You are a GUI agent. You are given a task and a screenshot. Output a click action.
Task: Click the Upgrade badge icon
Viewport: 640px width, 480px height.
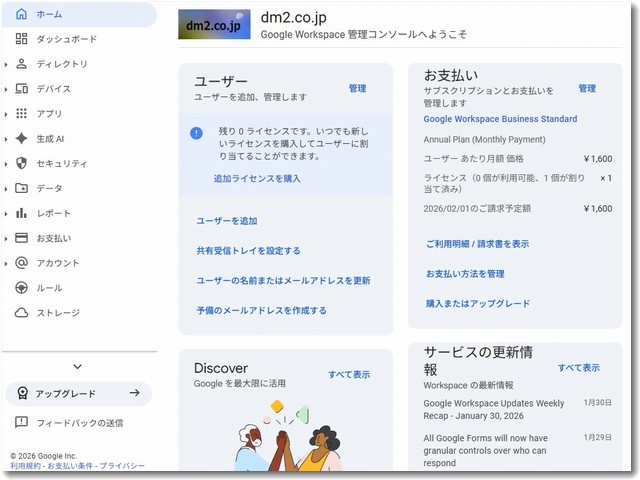[22, 393]
